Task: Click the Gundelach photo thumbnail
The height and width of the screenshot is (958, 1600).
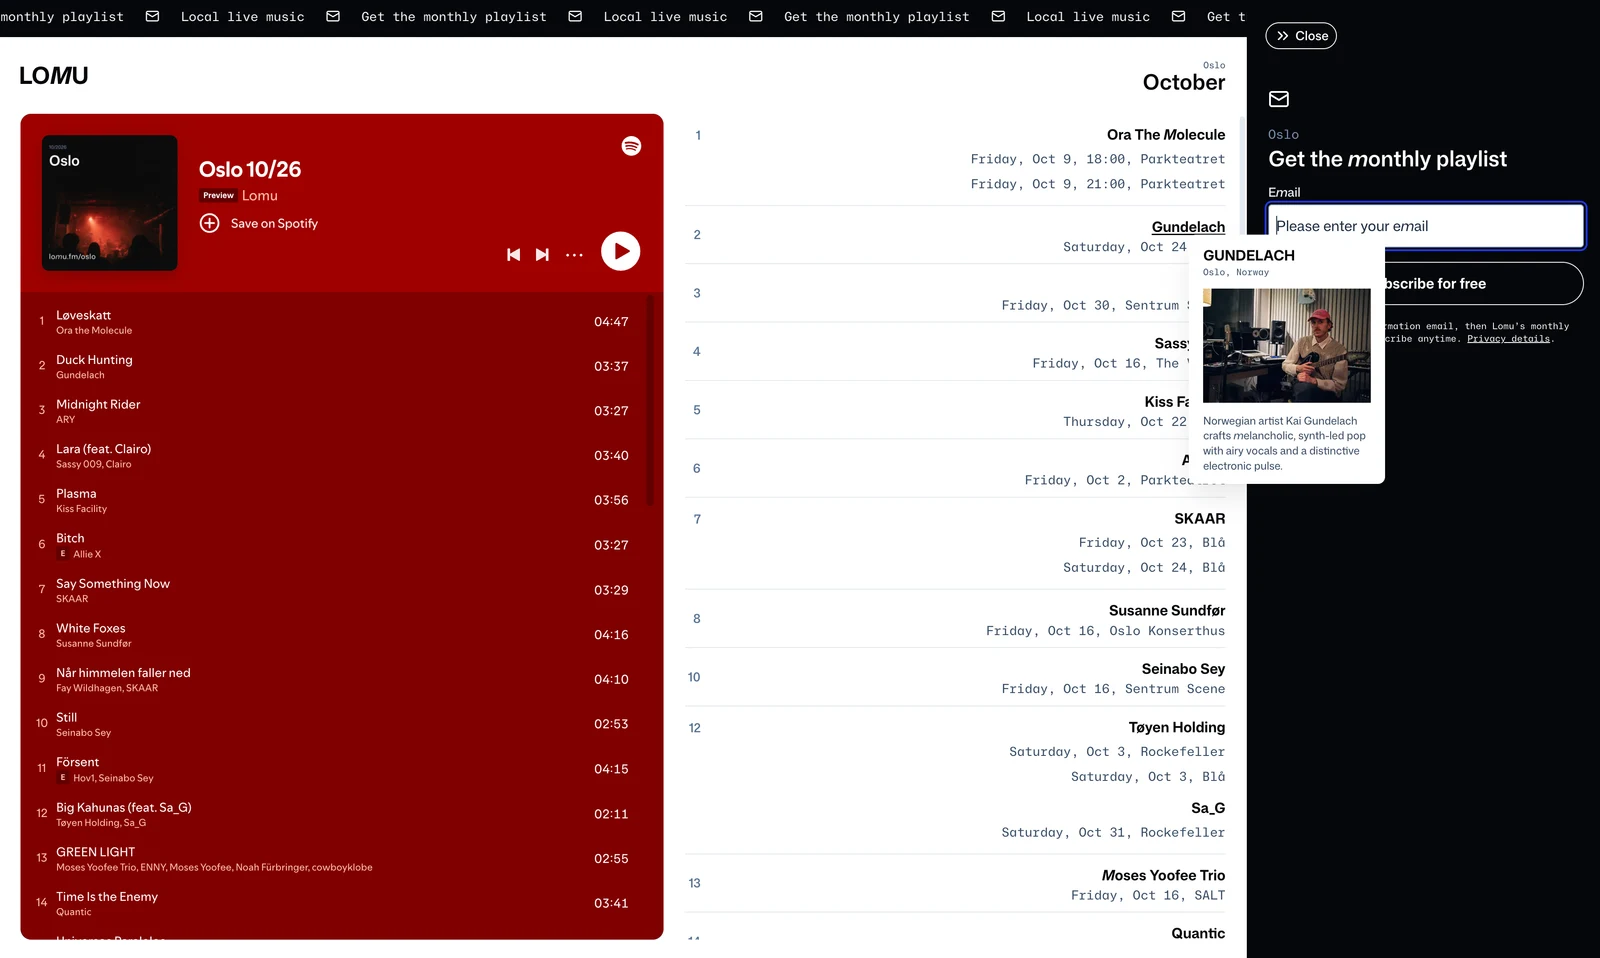Action: click(1286, 346)
